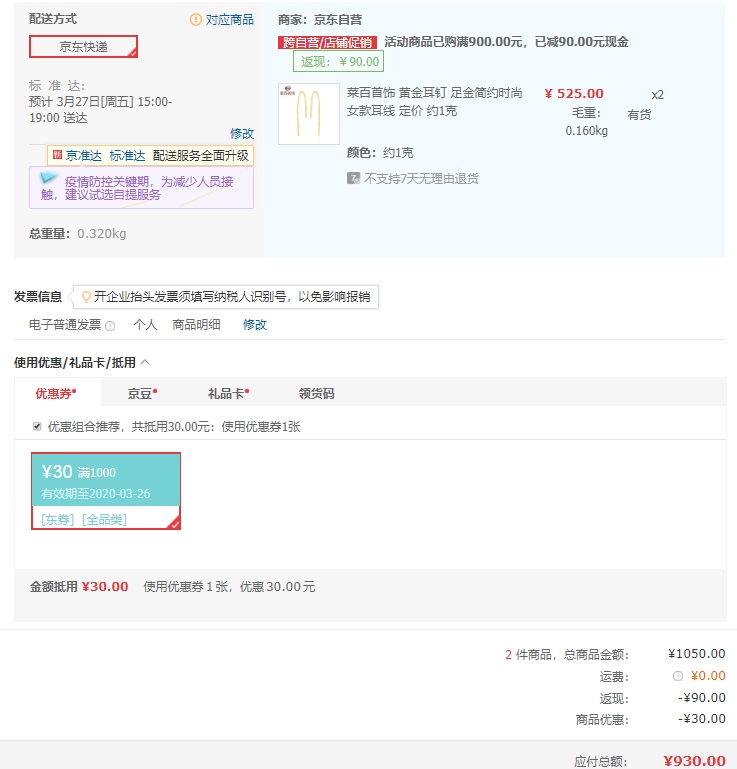Collapse the 使用优惠/礼品卡/抵用 section arrow
The height and width of the screenshot is (769, 737).
[145, 362]
